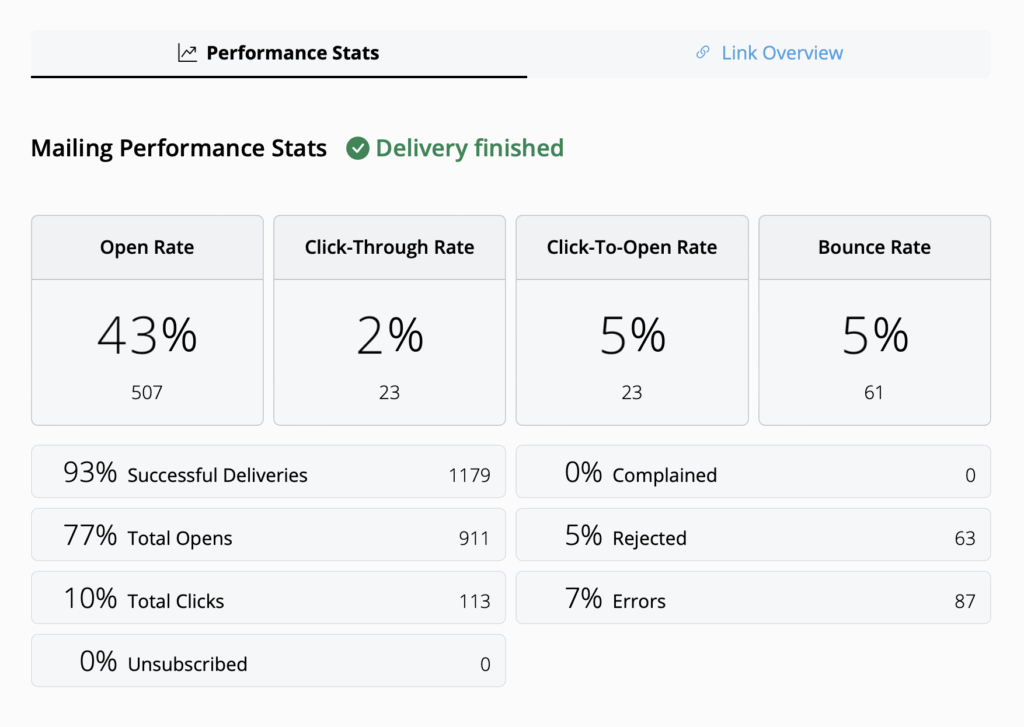This screenshot has width=1024, height=727.
Task: Click the Rejected row
Action: 753,535
